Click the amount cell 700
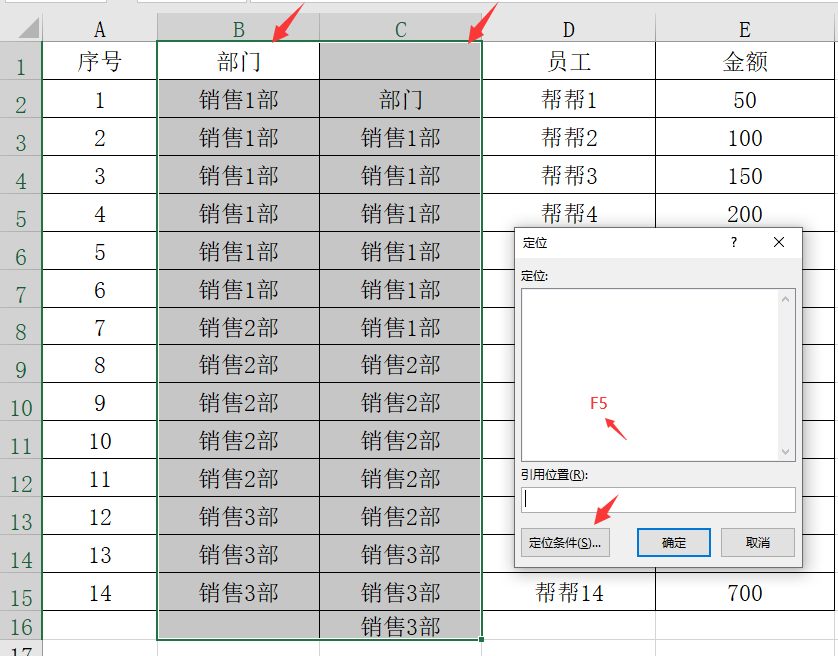 pos(744,592)
